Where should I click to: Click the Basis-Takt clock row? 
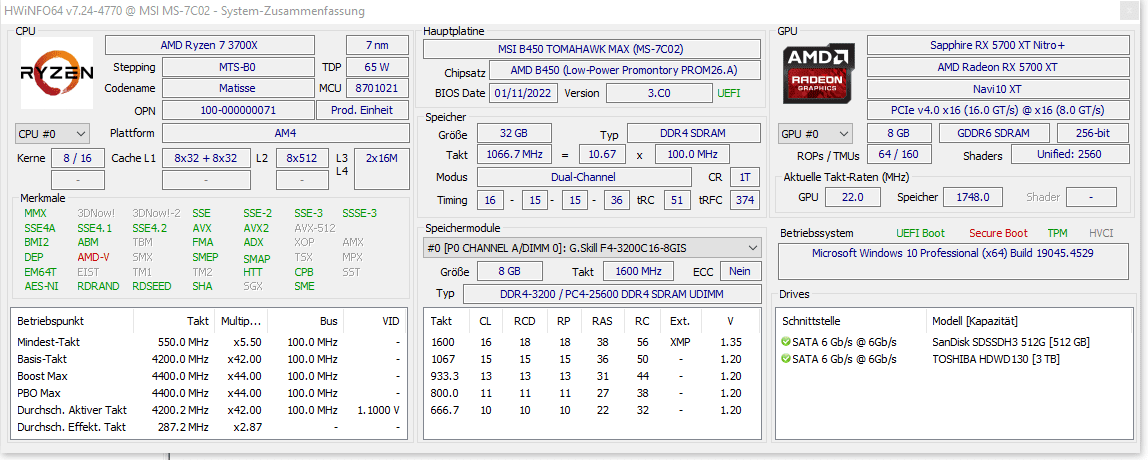pos(209,359)
